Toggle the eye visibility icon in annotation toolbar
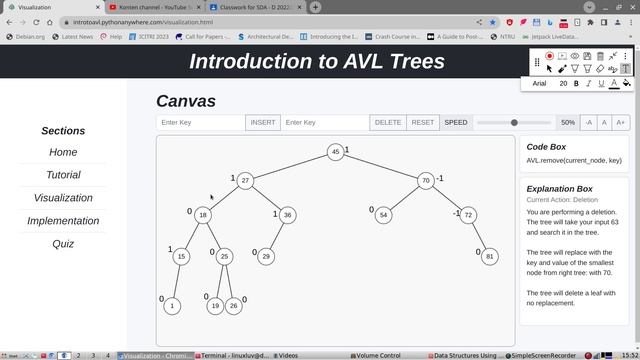Screen dimensions: 640x360 pyautogui.click(x=575, y=56)
